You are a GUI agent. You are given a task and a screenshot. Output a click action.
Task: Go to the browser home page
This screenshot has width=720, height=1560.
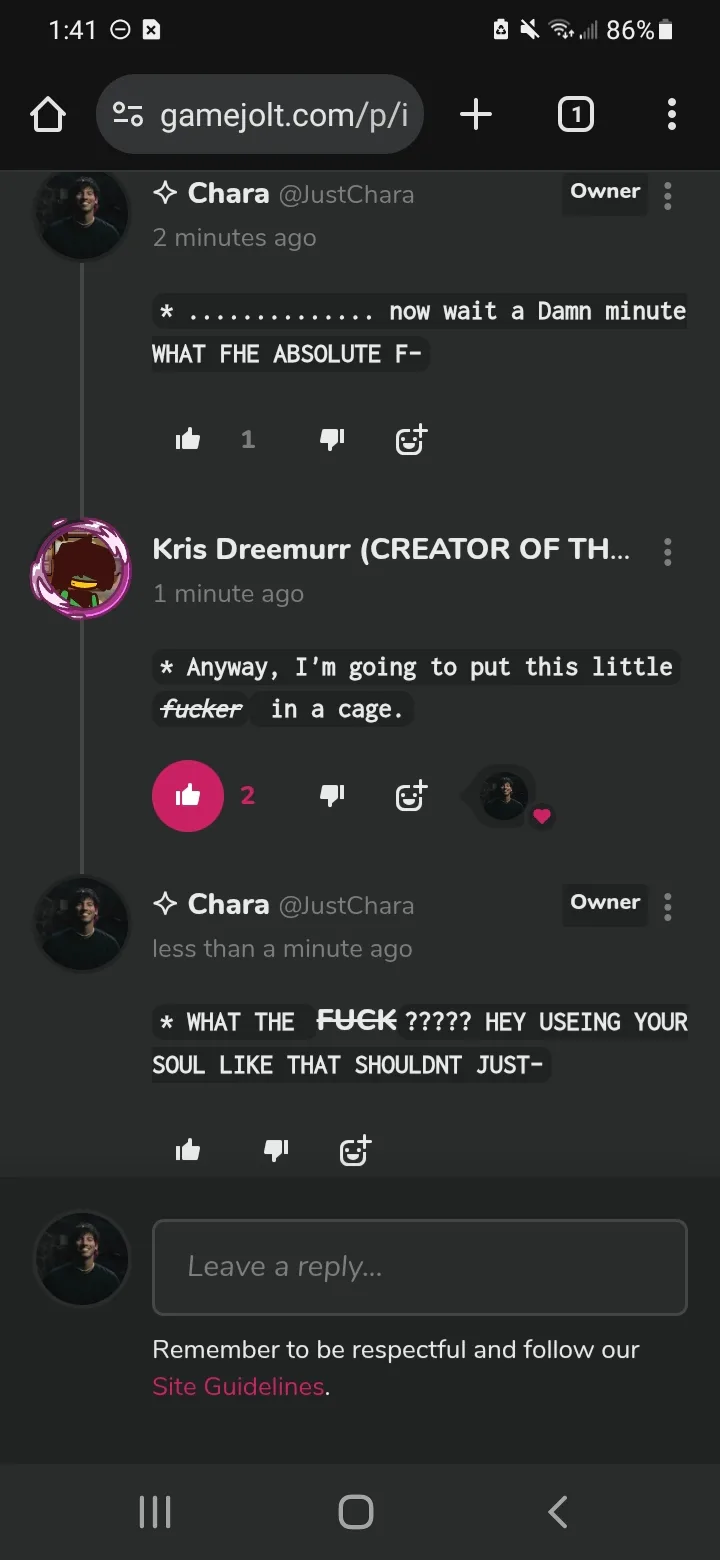pyautogui.click(x=48, y=115)
